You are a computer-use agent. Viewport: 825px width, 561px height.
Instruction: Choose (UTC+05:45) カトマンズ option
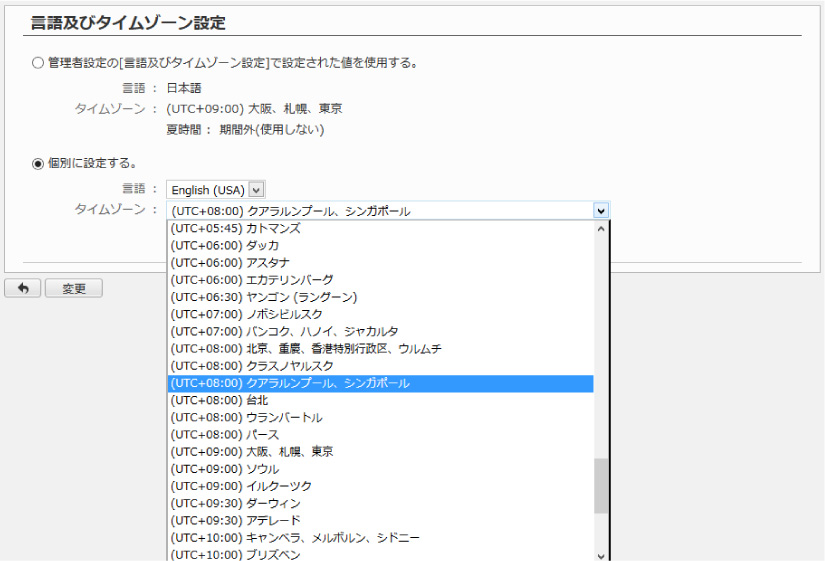[x=380, y=228]
